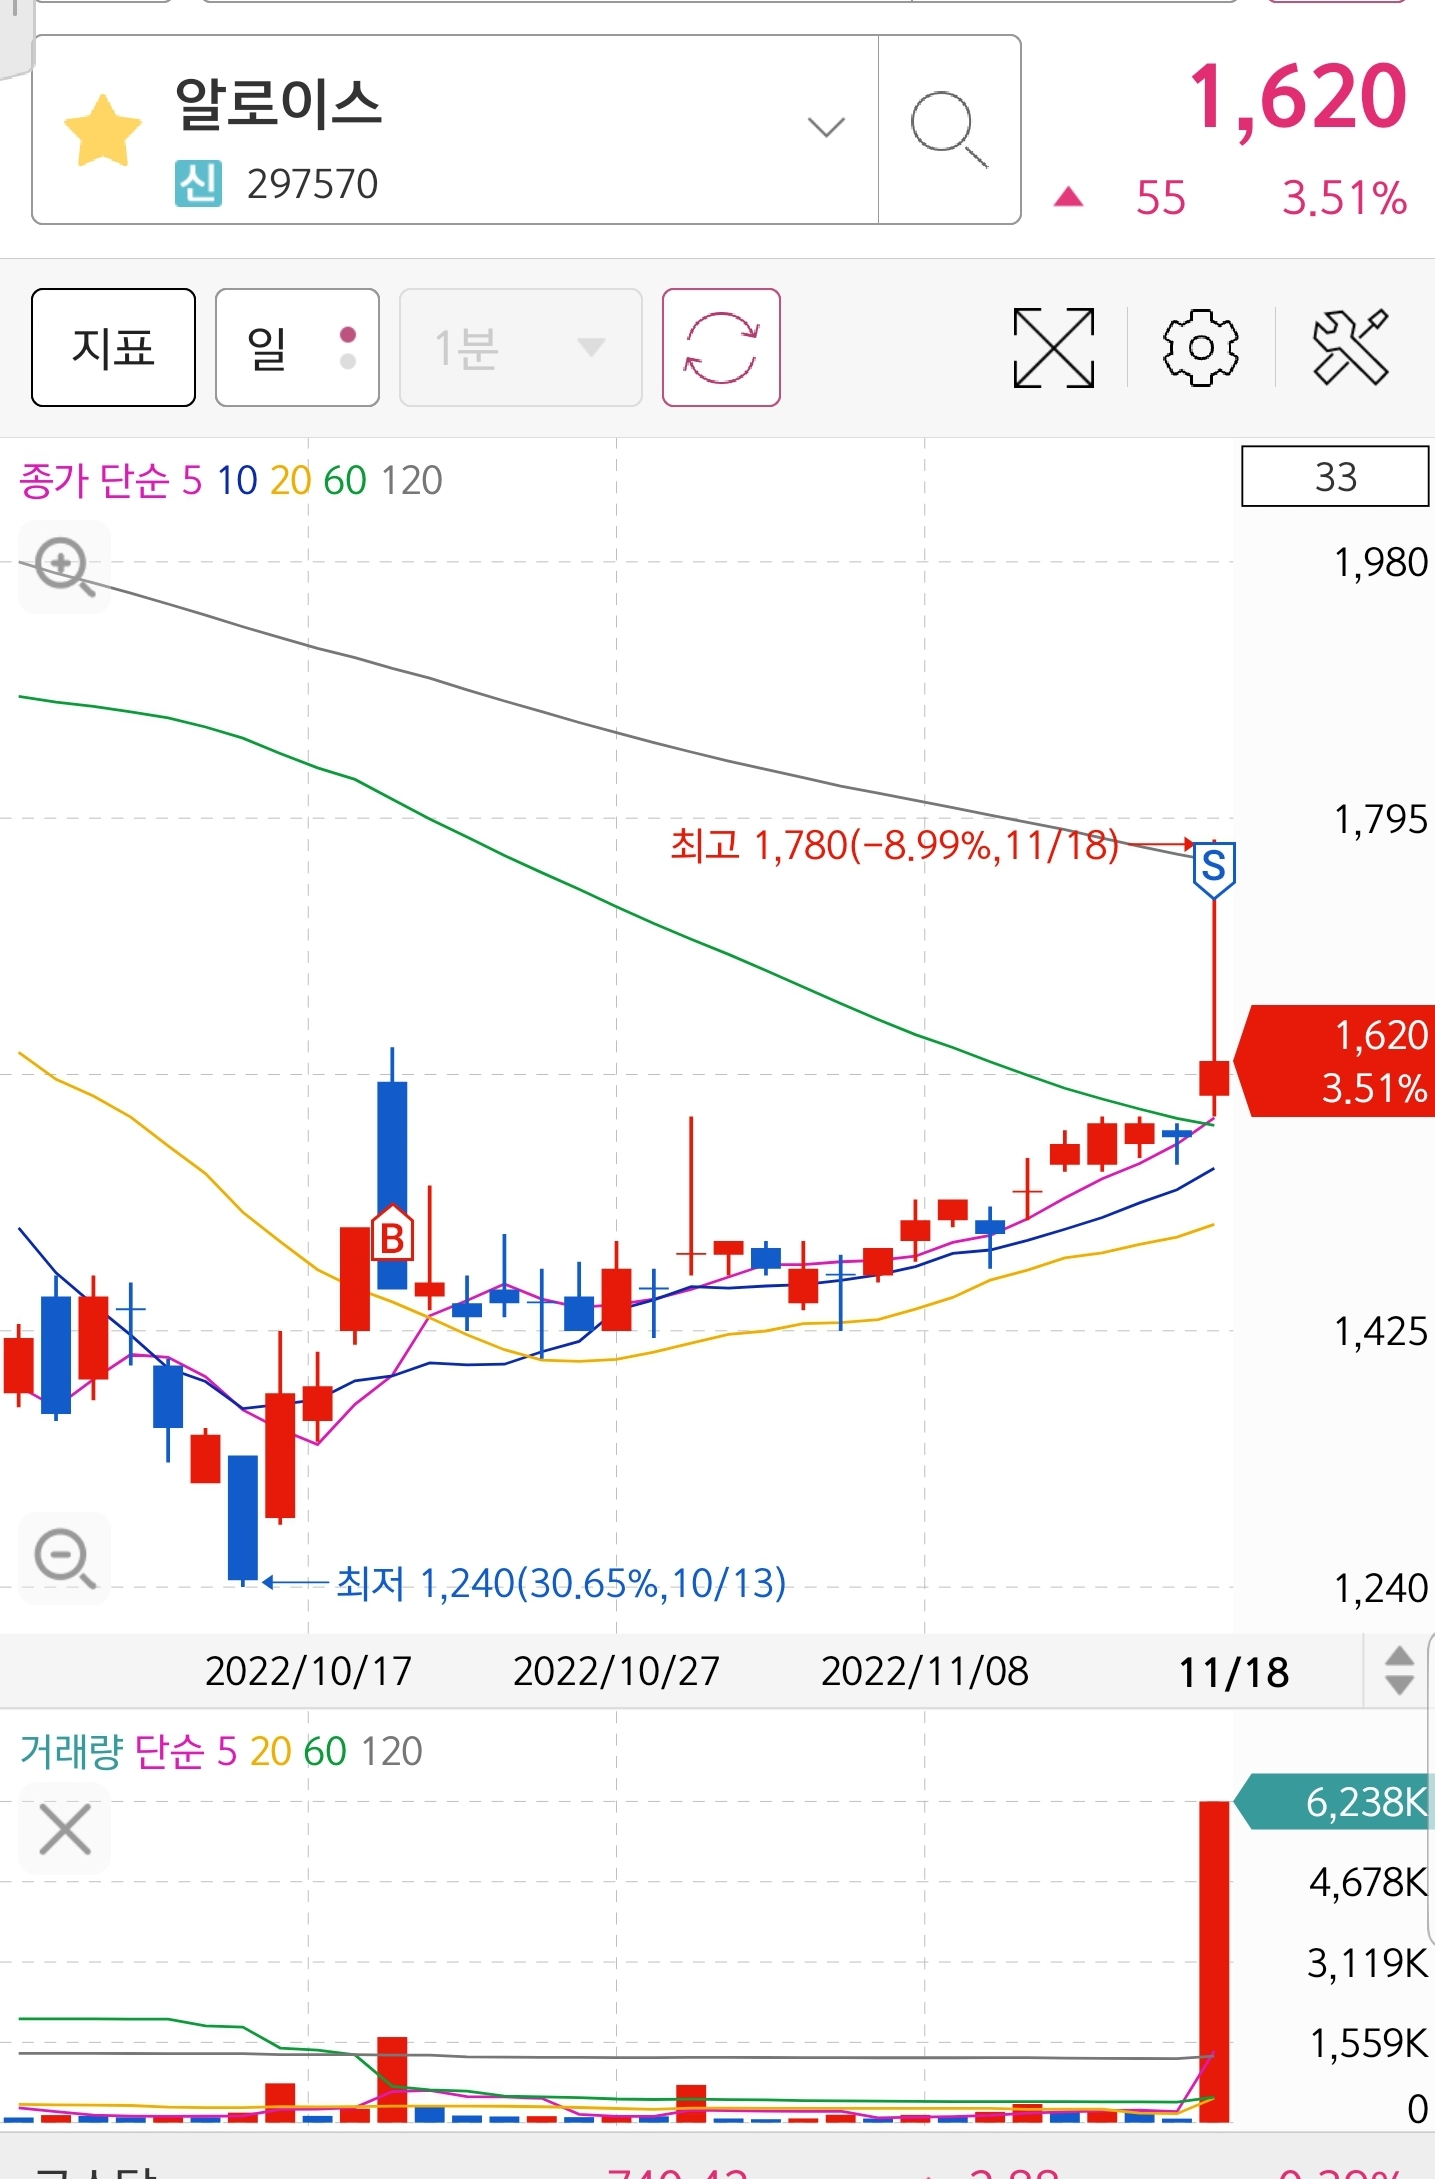
Task: Click the 5-day moving average label in price legend
Action: point(192,480)
